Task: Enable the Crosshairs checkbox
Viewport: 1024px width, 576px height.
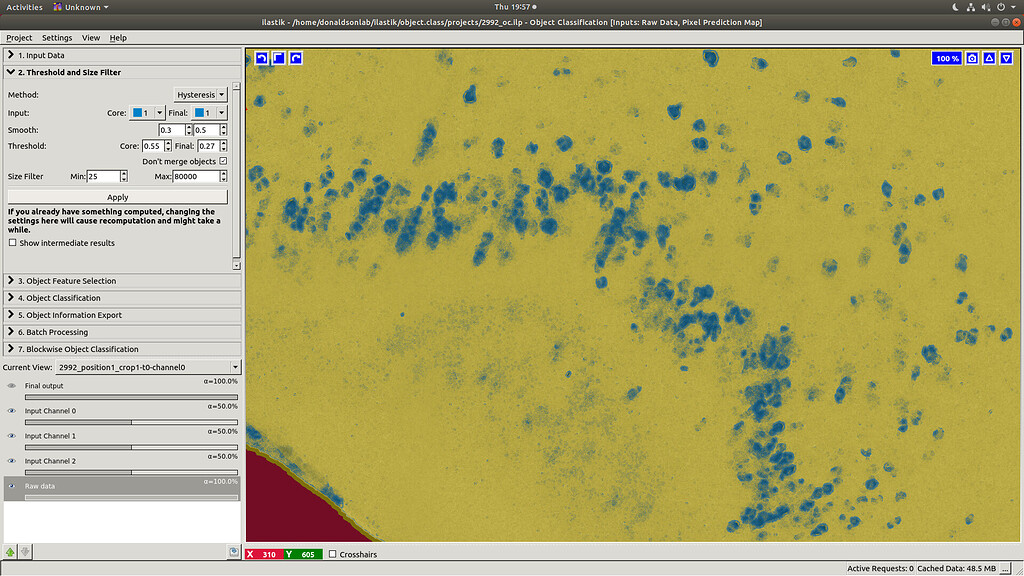Action: (334, 553)
